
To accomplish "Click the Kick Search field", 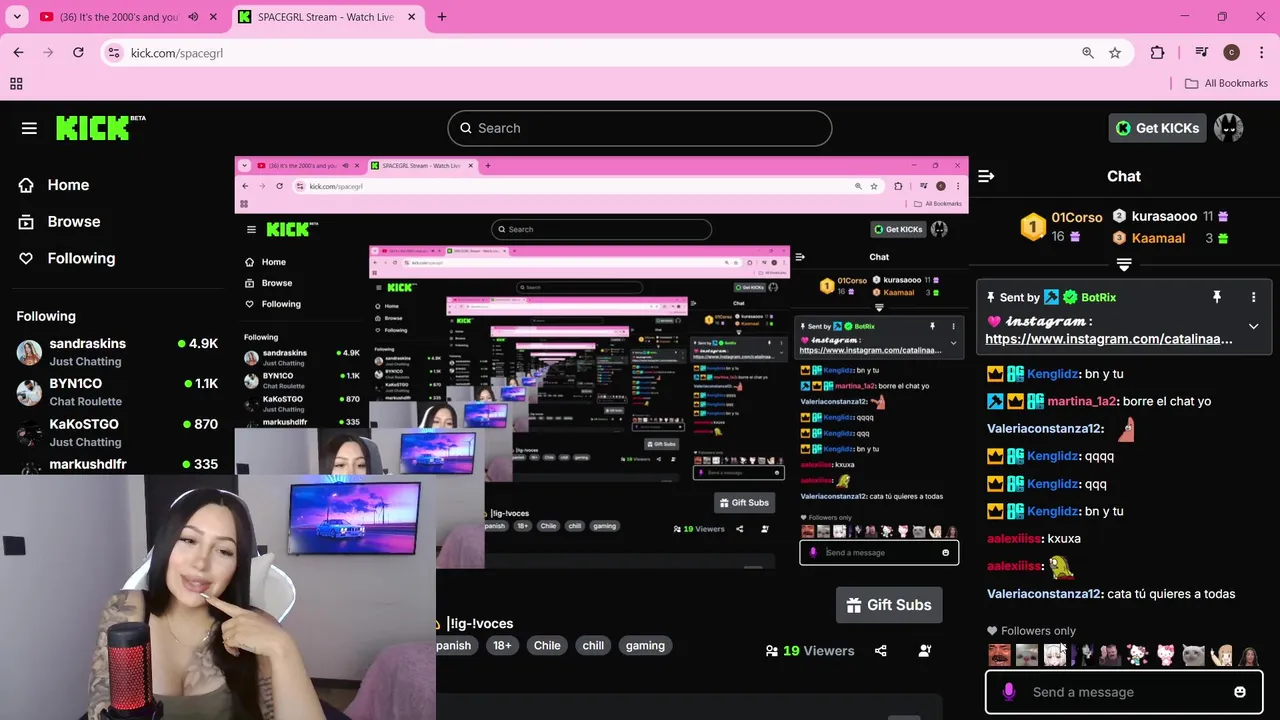I will 640,128.
